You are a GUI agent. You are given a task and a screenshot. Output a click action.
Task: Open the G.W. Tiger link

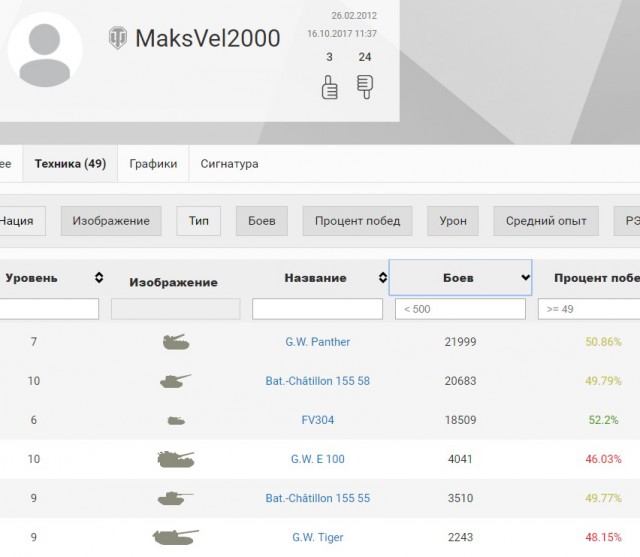point(318,537)
